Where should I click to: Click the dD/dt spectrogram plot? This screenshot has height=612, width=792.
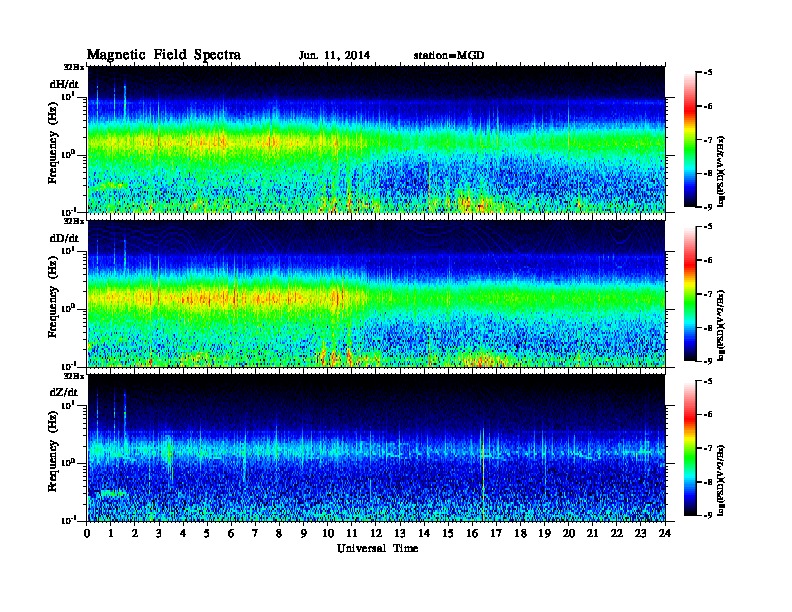click(377, 293)
